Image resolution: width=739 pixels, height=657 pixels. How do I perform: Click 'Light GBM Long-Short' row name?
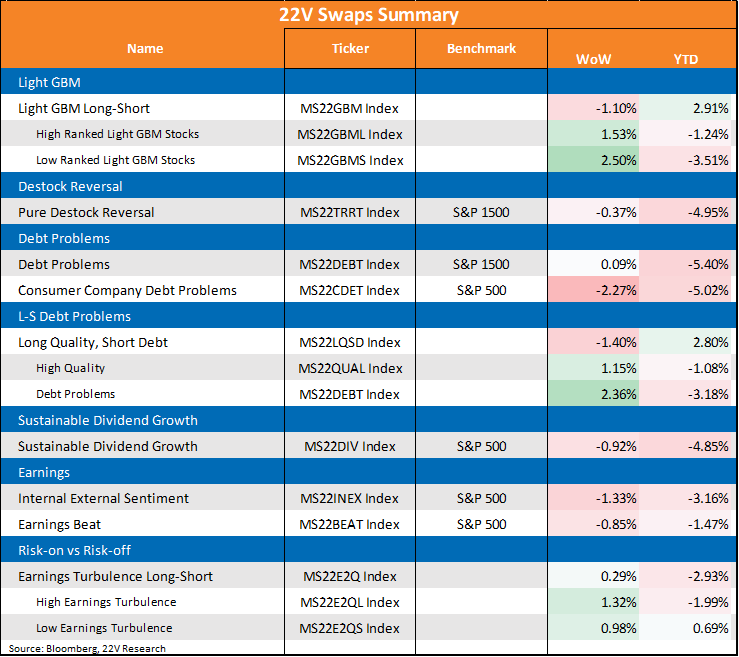click(84, 108)
